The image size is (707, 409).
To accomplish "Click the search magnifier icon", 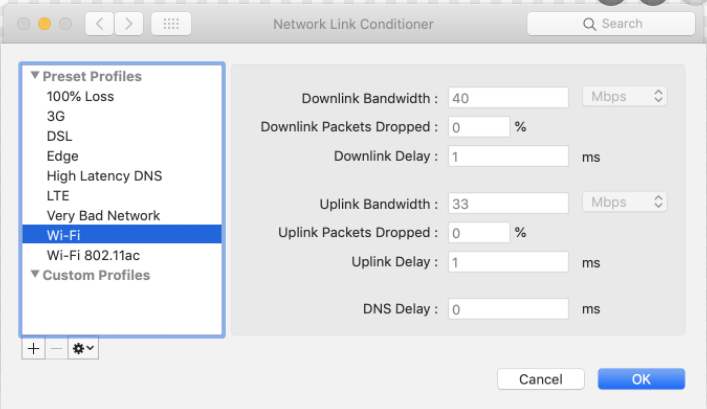I will click(589, 24).
